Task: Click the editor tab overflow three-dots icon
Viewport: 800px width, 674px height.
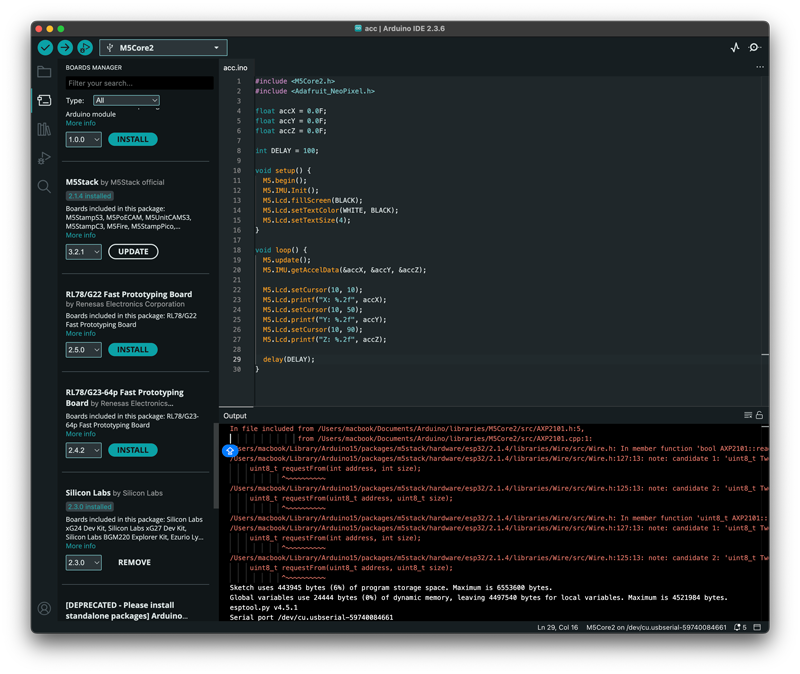Action: [x=760, y=67]
